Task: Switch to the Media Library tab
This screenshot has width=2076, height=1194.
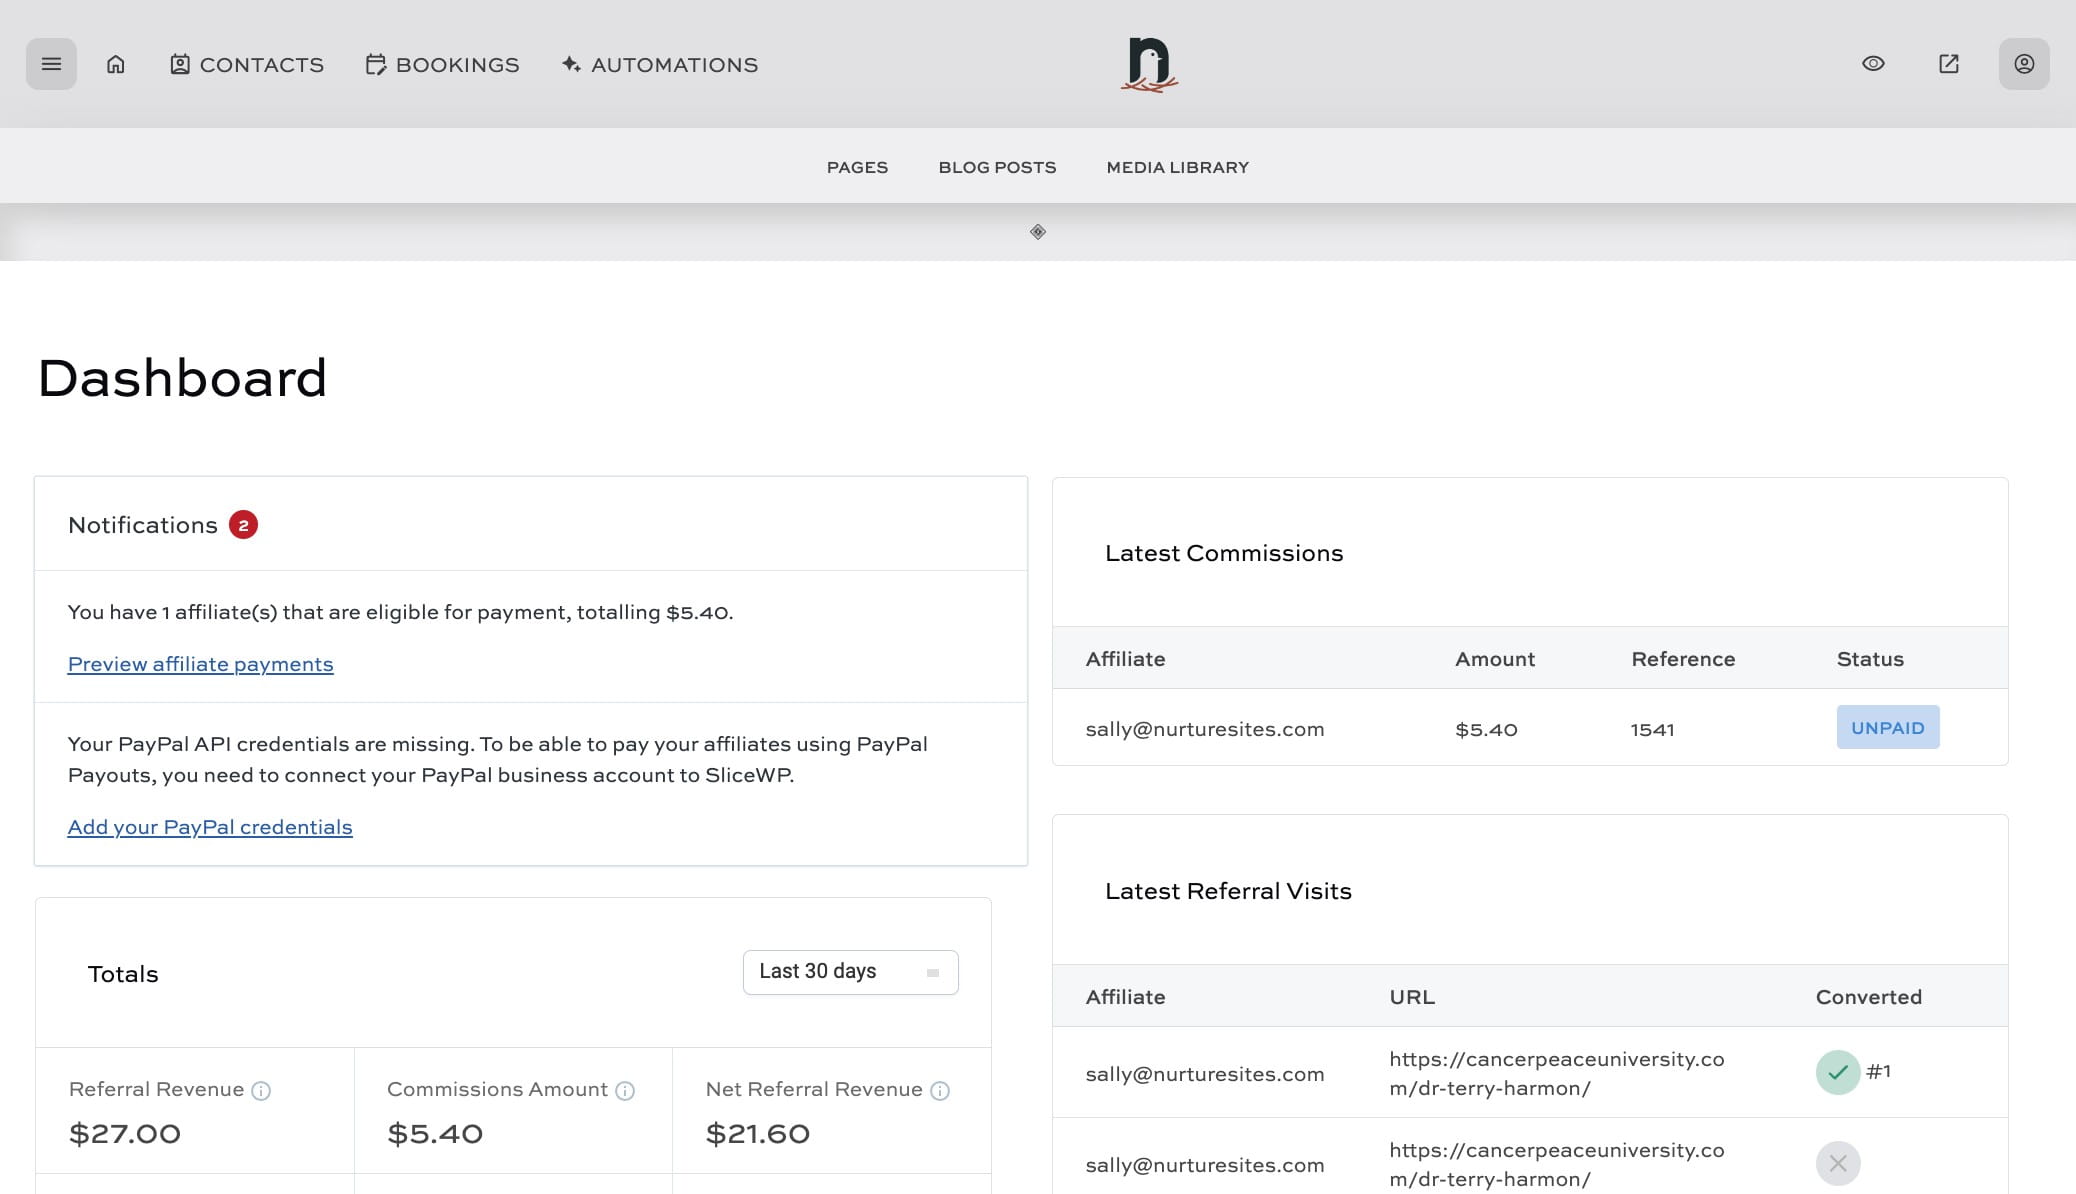Action: 1177,167
